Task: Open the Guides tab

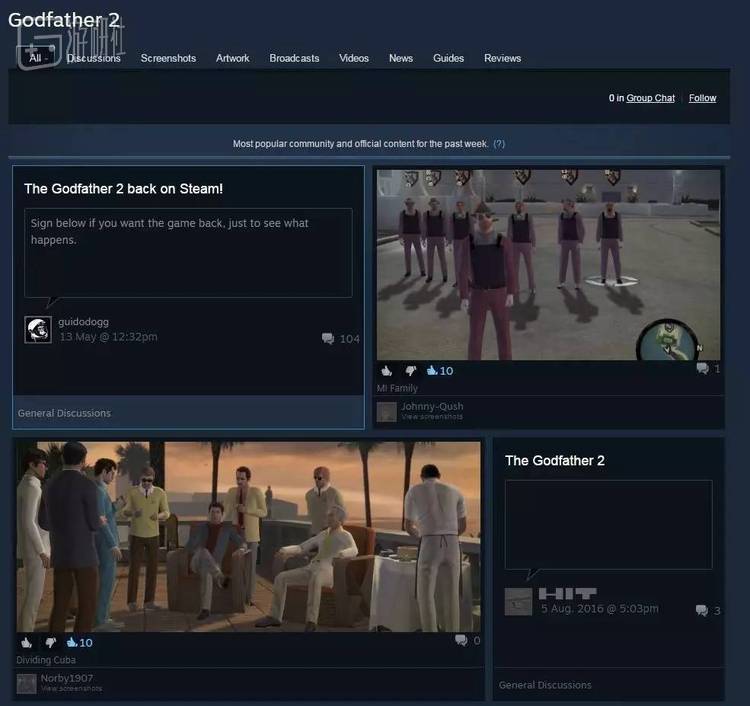Action: tap(448, 58)
